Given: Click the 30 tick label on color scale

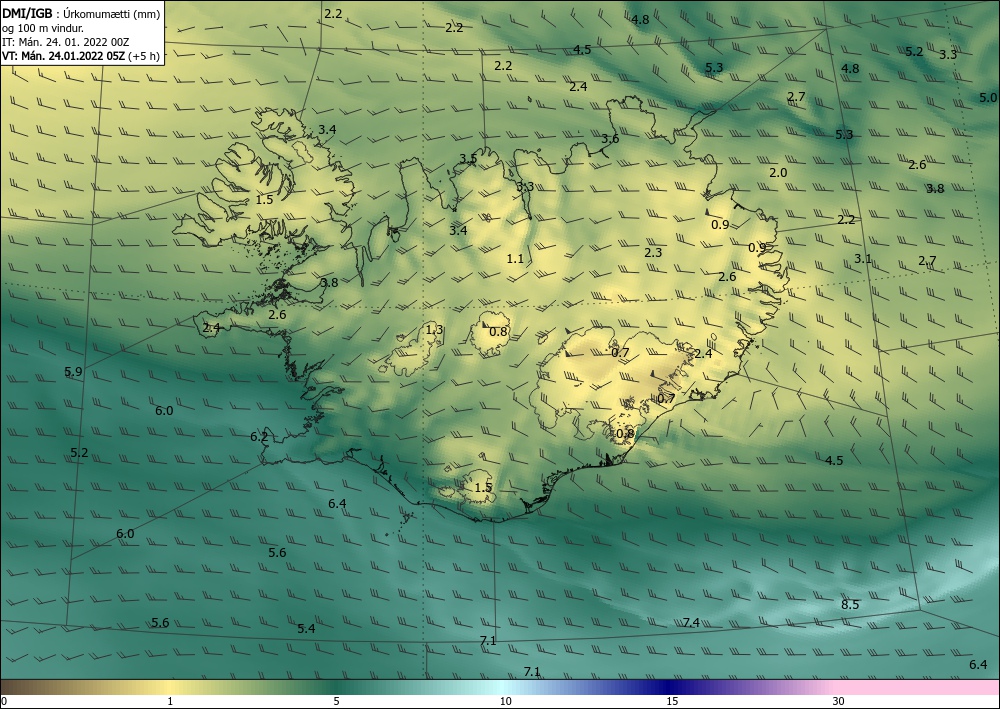Looking at the screenshot, I should click(838, 702).
